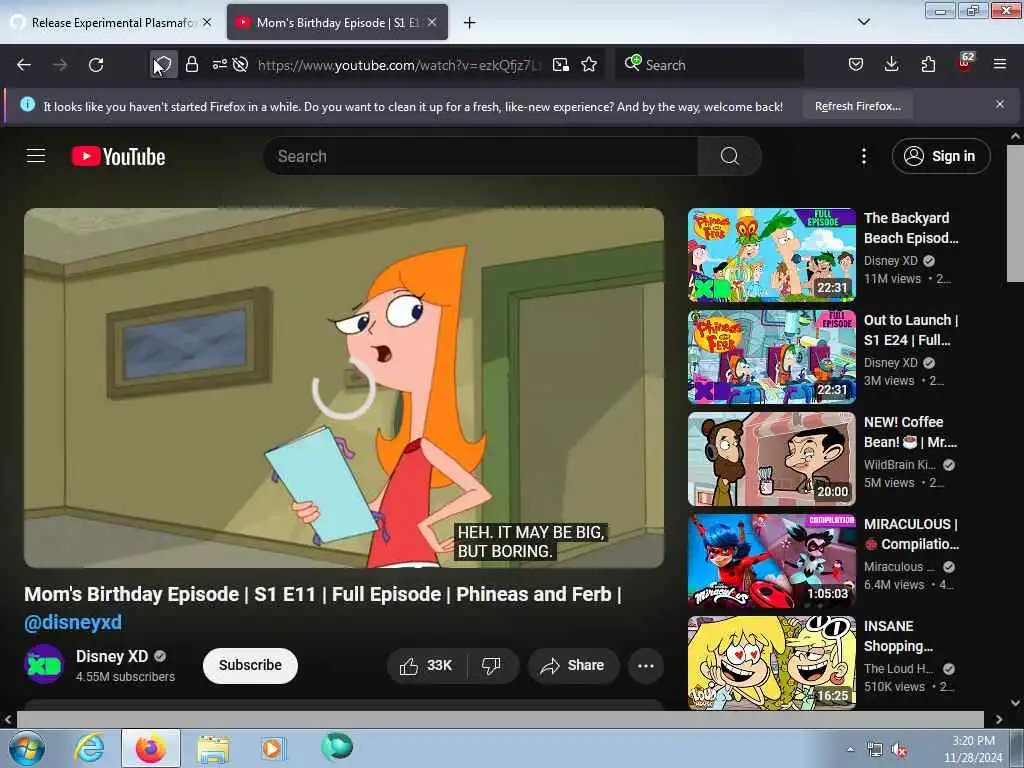Close the Mom's Birthday Episode tab
Image resolution: width=1024 pixels, height=768 pixels.
tap(432, 22)
